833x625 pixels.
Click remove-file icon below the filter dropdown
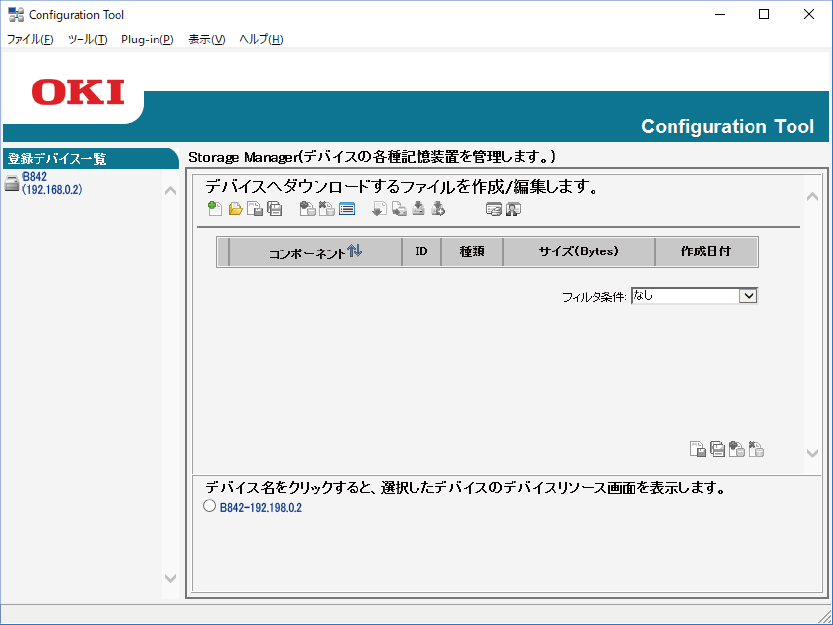tap(756, 449)
